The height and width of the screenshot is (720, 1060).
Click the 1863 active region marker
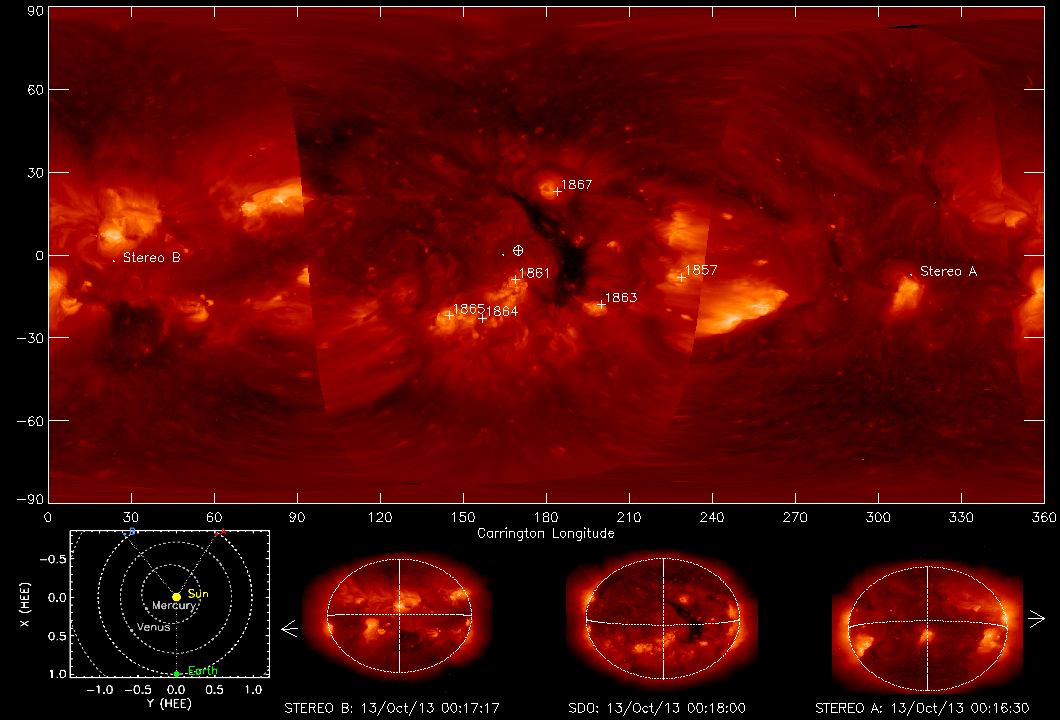(602, 304)
